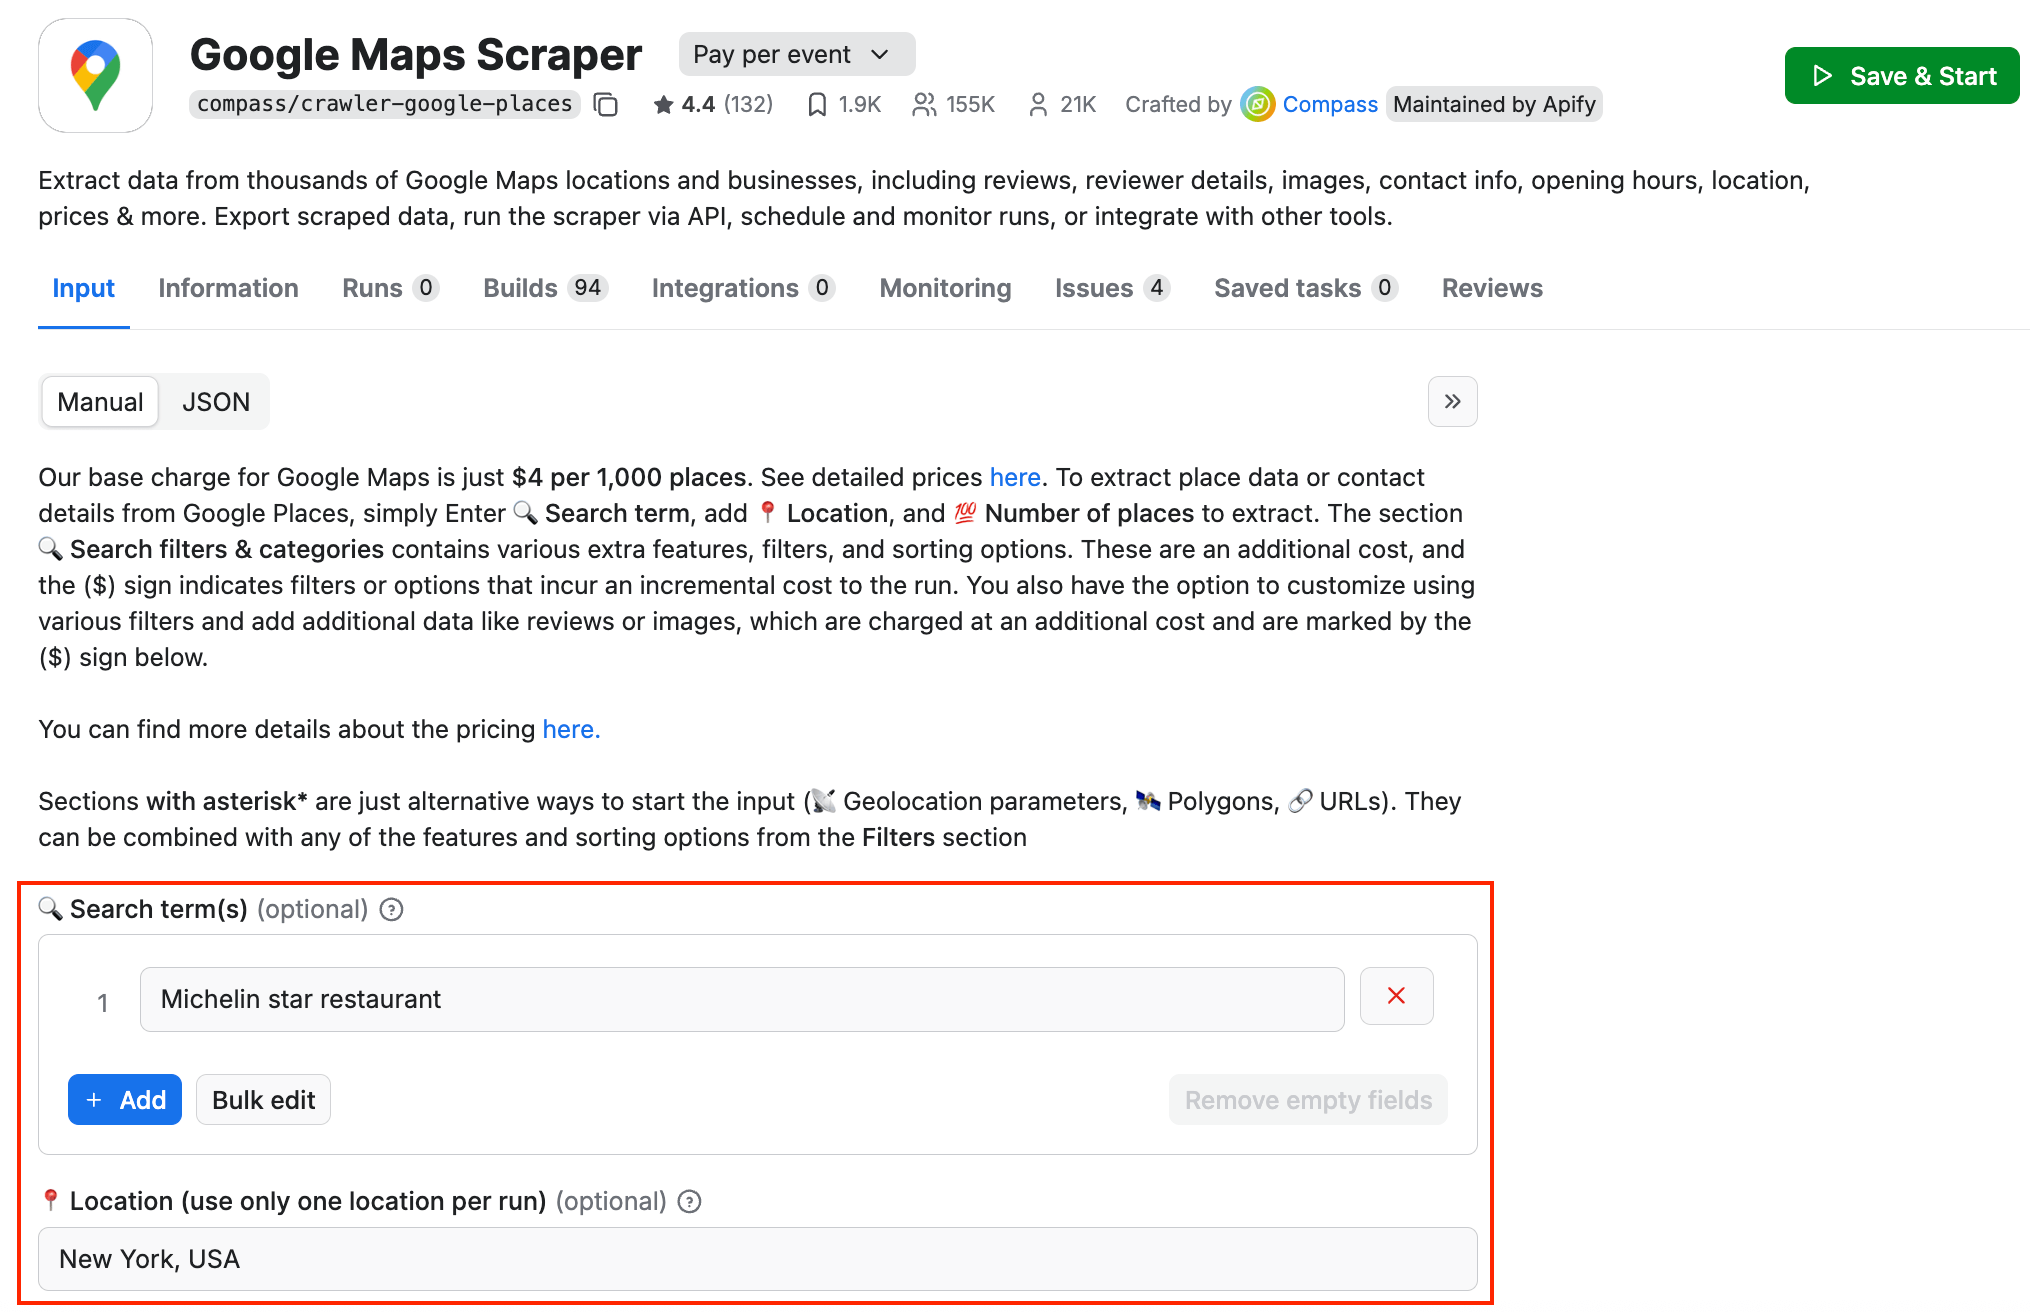Click the users icon showing 155K

point(925,104)
